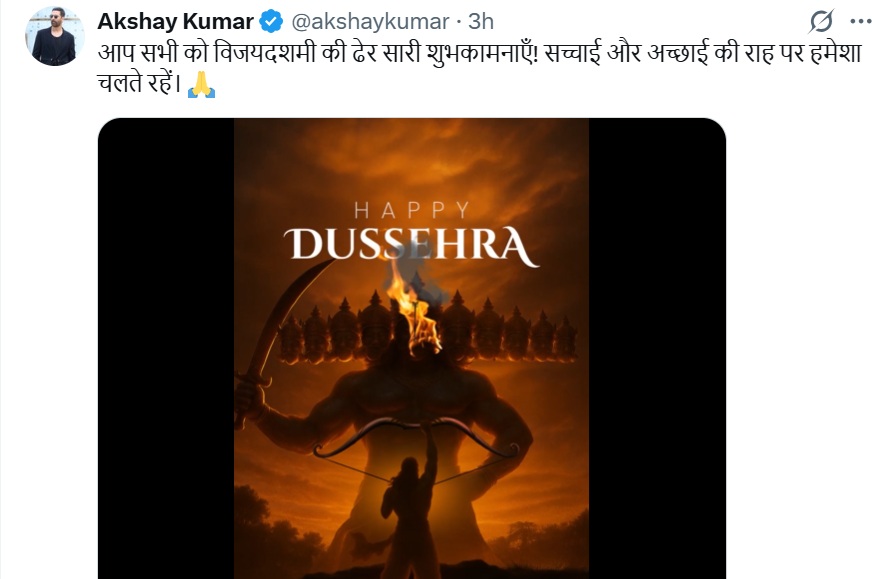Viewport: 872px width, 579px height.
Task: Open the Happy Dussehra poster image
Action: [x=412, y=348]
